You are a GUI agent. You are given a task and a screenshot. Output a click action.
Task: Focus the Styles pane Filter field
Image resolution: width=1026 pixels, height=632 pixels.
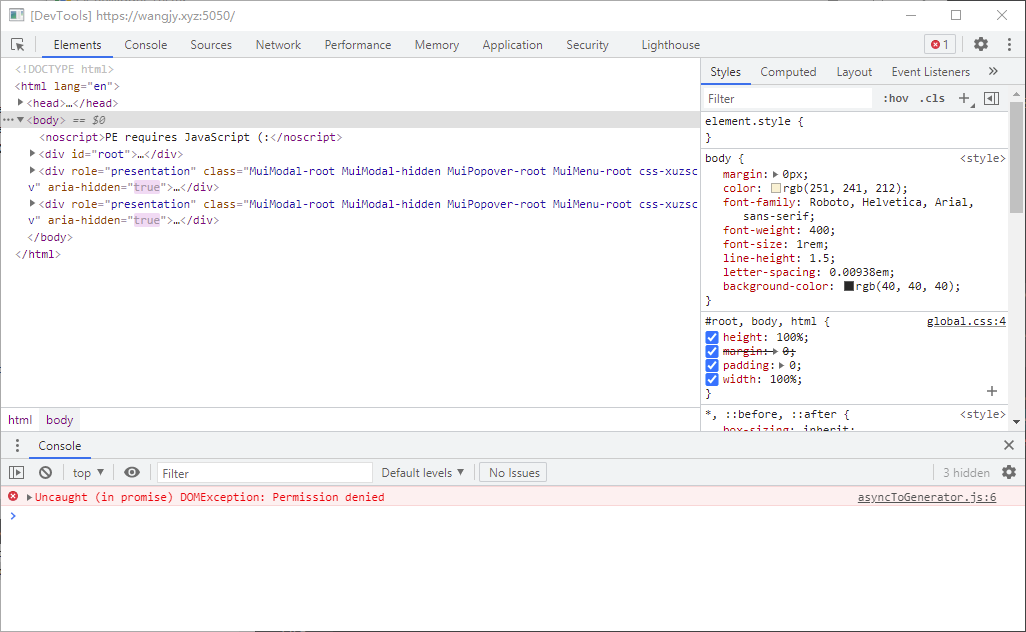pyautogui.click(x=788, y=99)
